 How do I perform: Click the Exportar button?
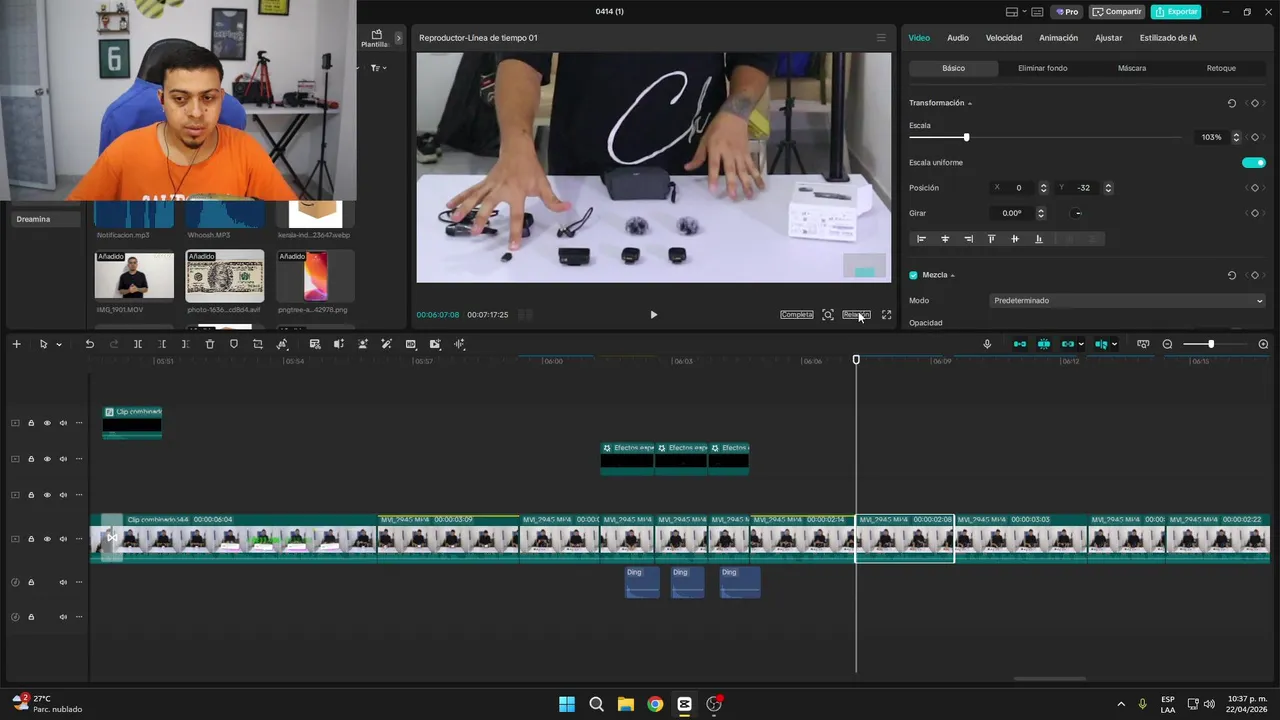click(1176, 12)
